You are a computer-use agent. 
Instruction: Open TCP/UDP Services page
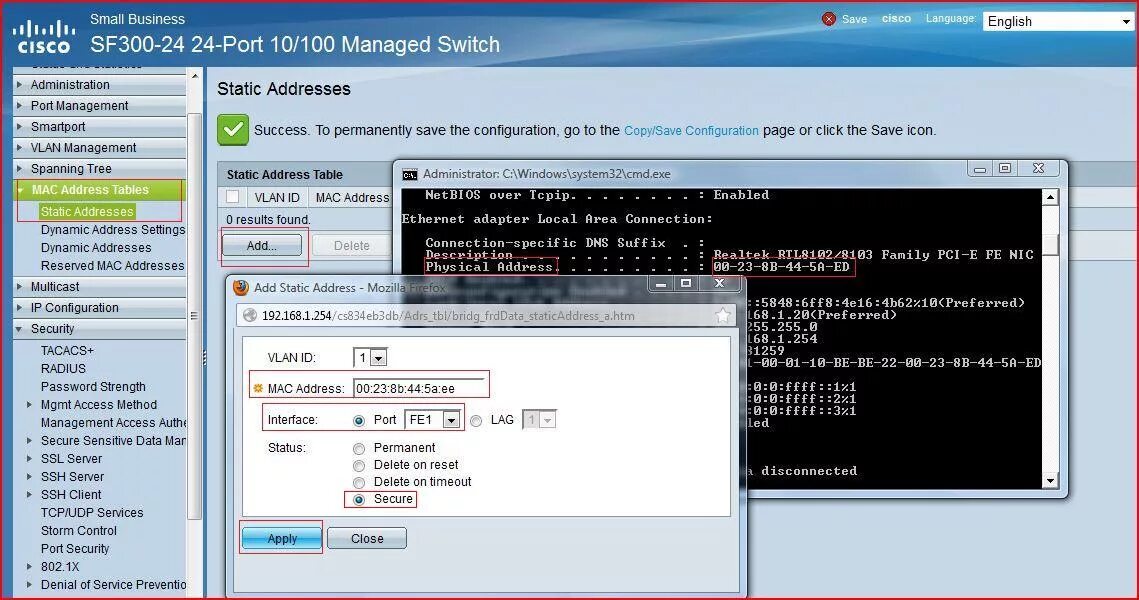coord(92,513)
